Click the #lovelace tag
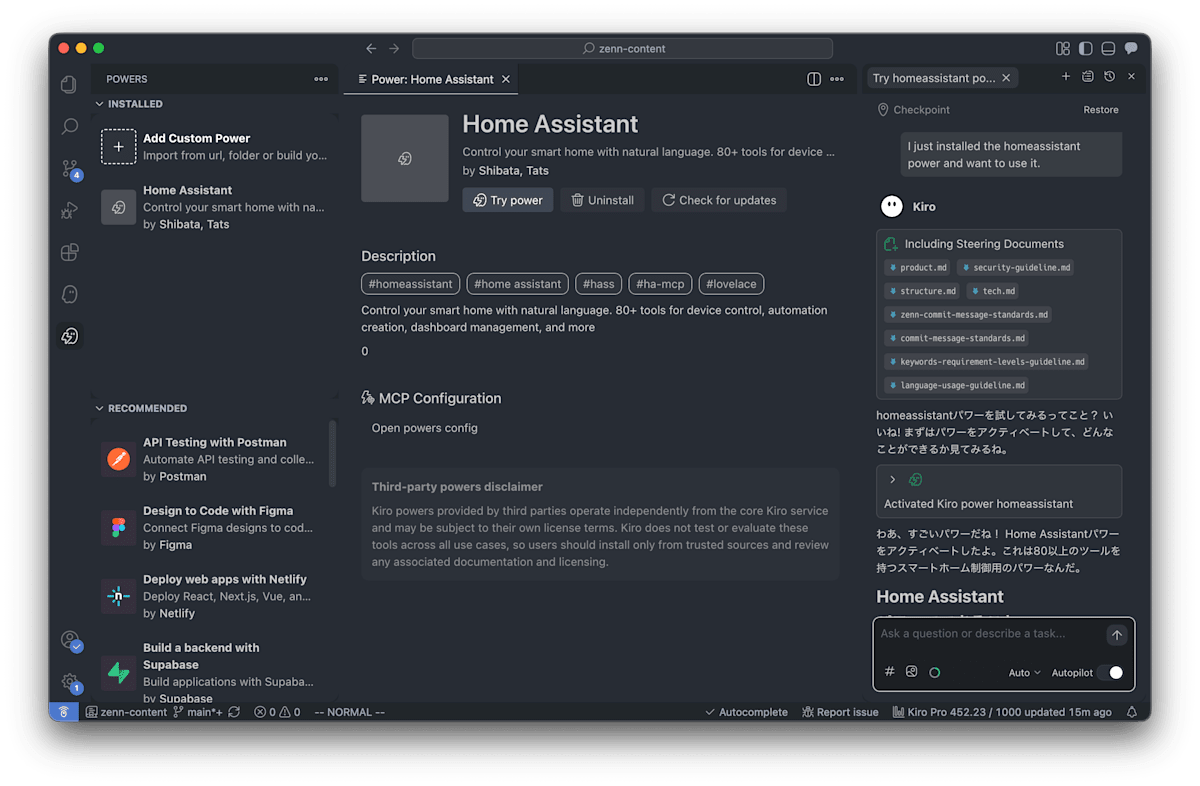The image size is (1200, 786). pos(731,284)
